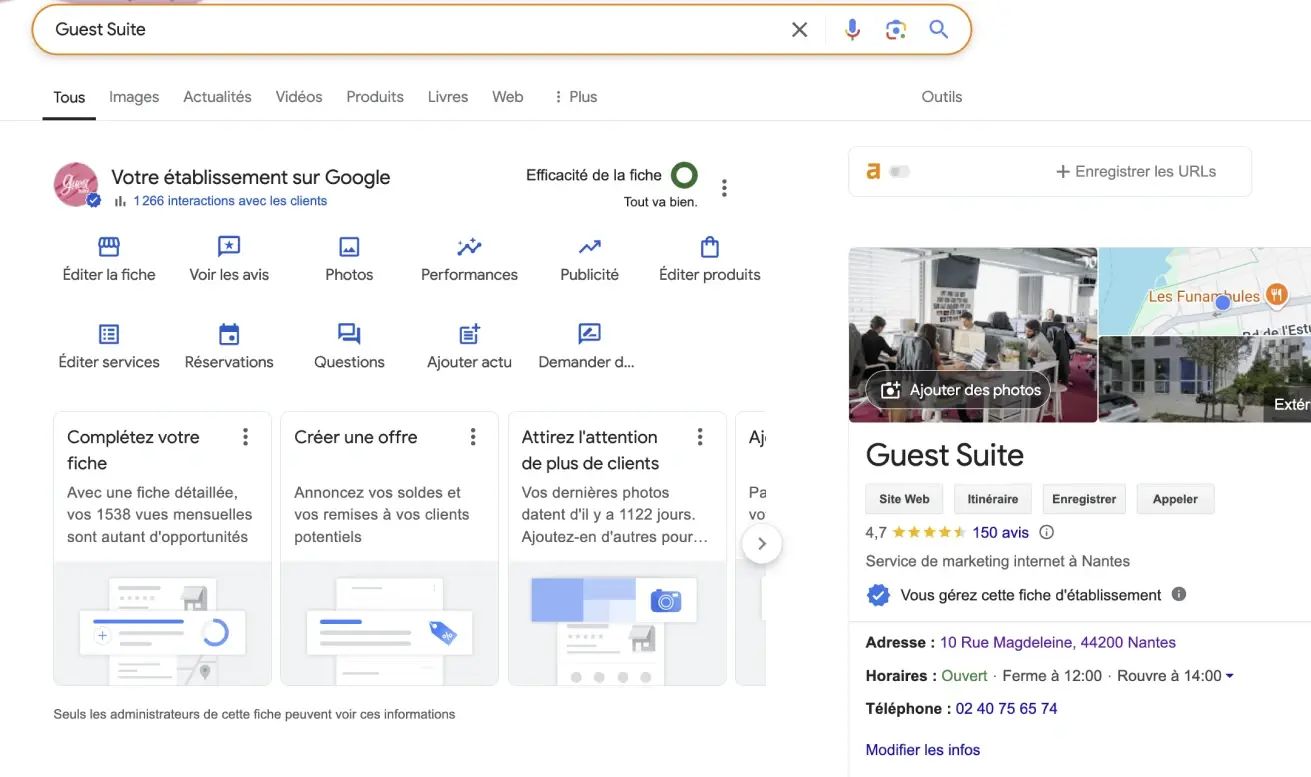Clear the search box with the X icon
Image resolution: width=1311 pixels, height=777 pixels.
tap(799, 30)
